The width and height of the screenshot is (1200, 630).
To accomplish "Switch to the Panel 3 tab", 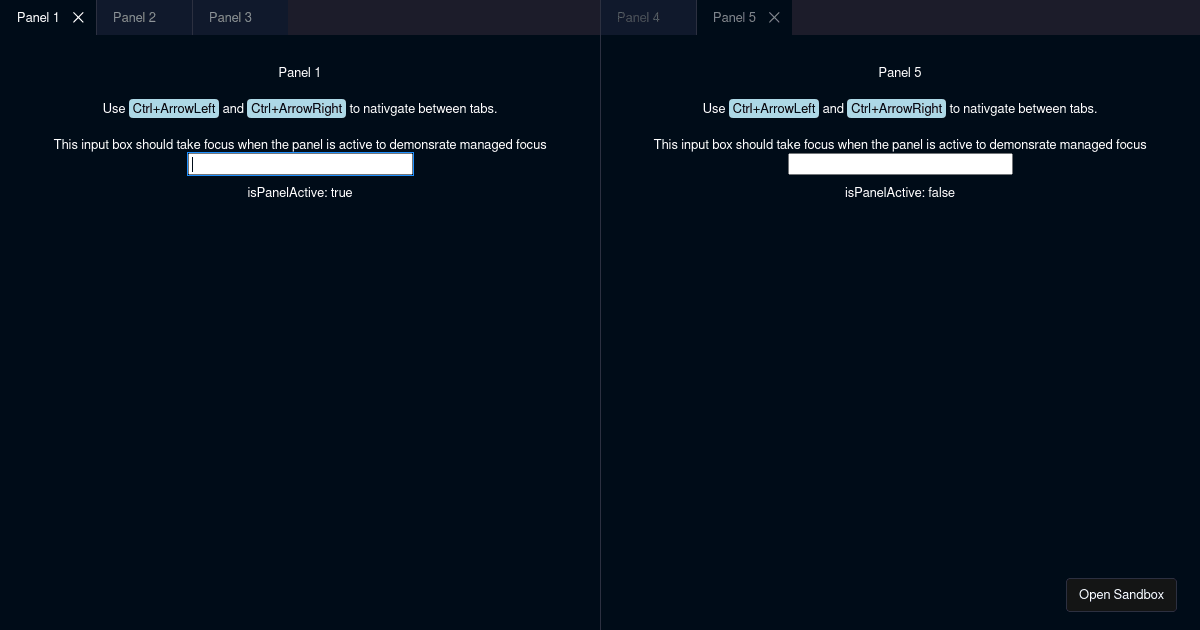I will (240, 17).
